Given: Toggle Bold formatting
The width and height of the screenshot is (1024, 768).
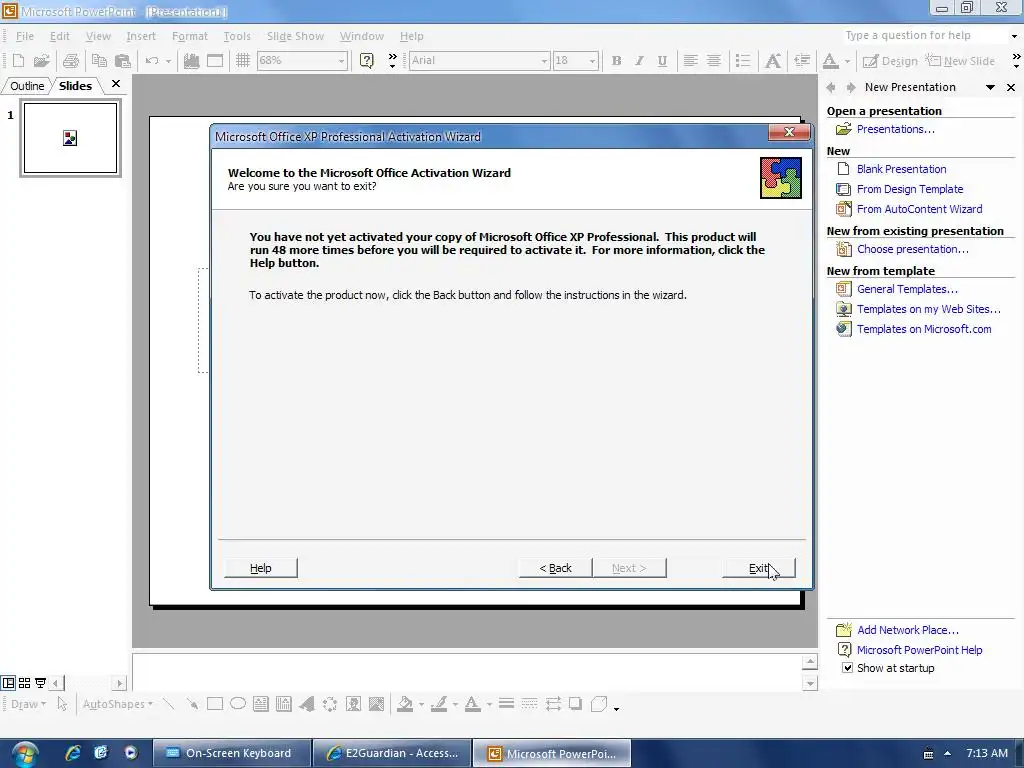Looking at the screenshot, I should coord(616,61).
